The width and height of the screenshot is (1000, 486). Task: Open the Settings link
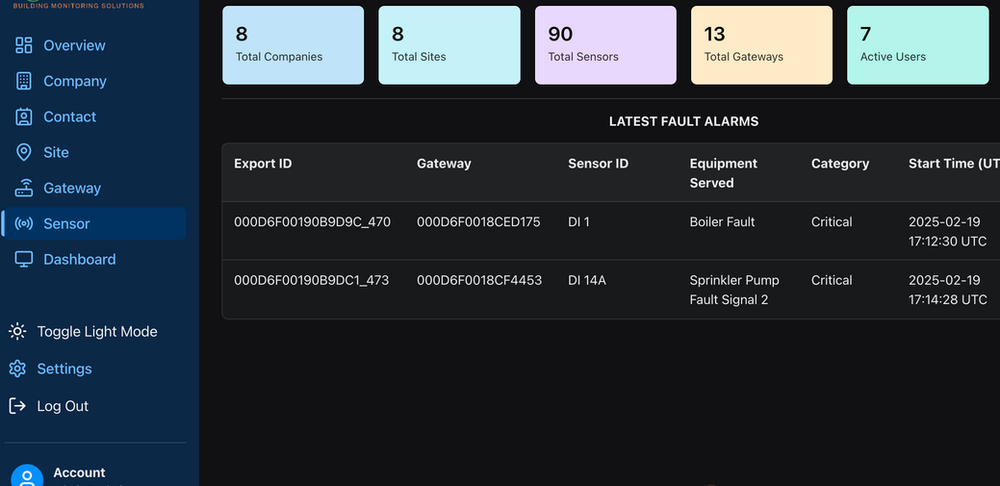pyautogui.click(x=64, y=369)
